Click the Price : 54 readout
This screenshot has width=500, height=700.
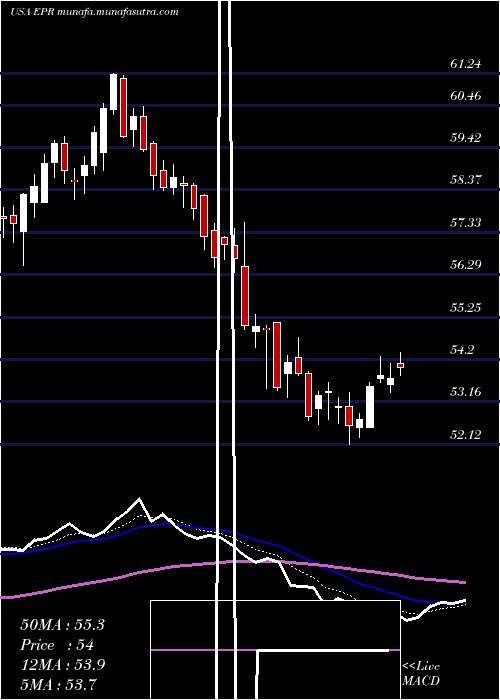pos(57,645)
